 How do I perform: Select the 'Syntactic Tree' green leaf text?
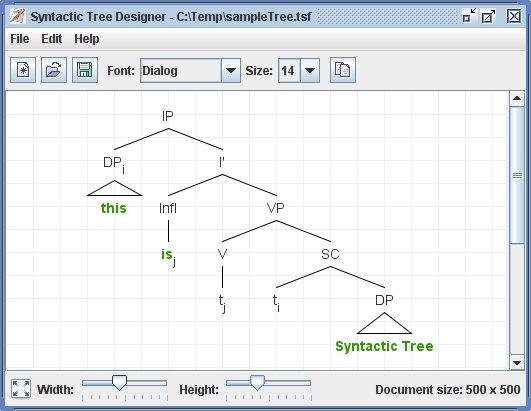(384, 346)
